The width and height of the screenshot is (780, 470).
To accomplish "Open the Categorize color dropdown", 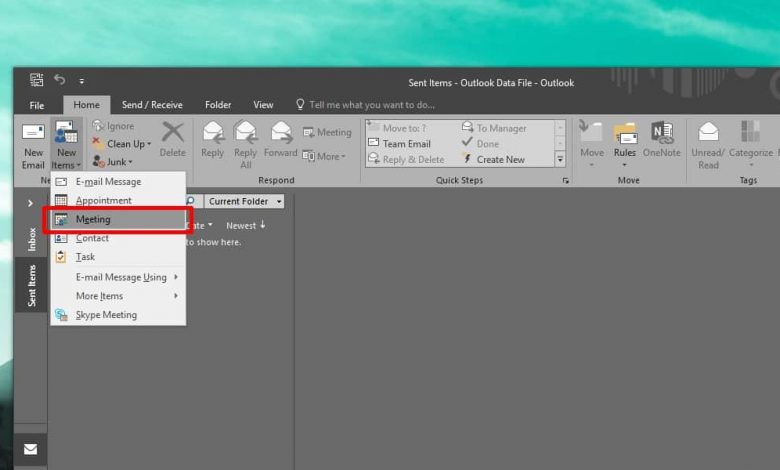I will pos(751,145).
